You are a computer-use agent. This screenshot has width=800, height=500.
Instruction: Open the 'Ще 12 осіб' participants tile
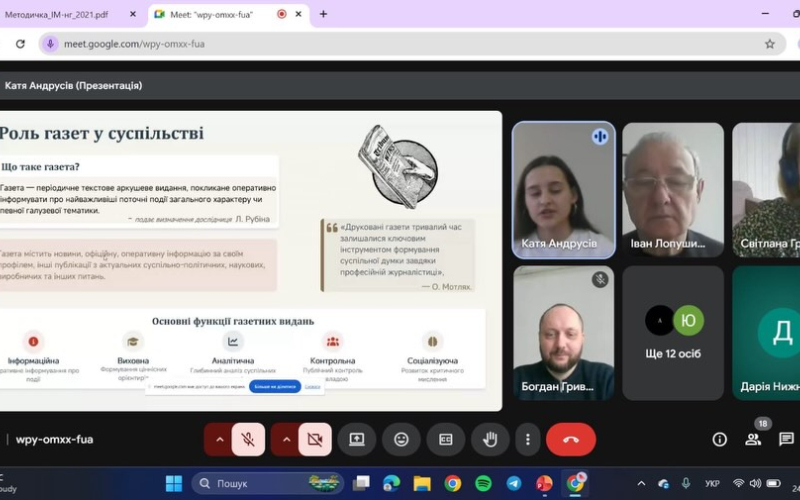click(672, 332)
